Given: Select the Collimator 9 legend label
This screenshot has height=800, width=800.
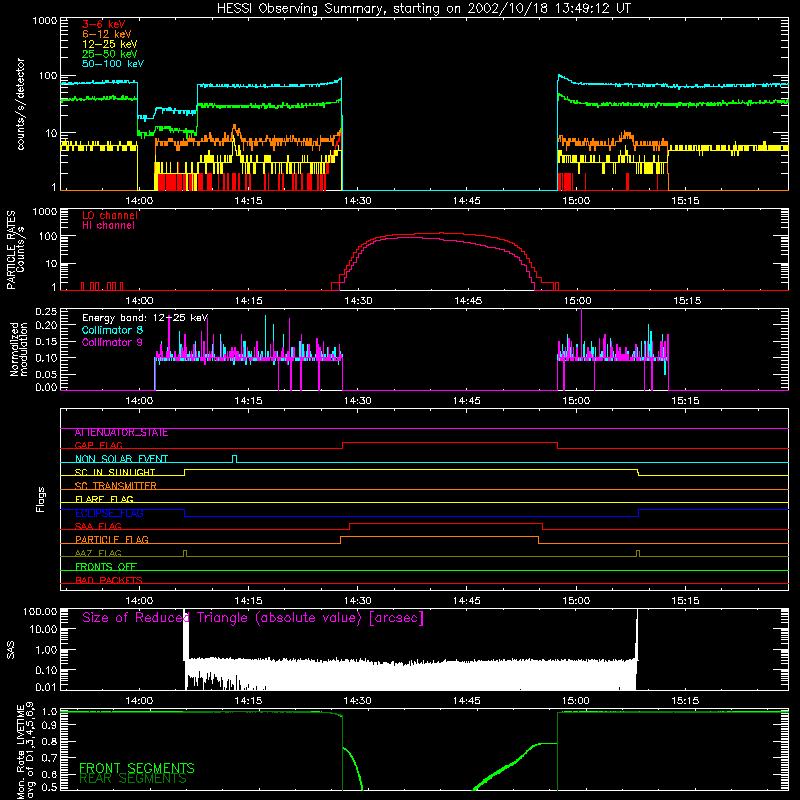Looking at the screenshot, I should 112,342.
